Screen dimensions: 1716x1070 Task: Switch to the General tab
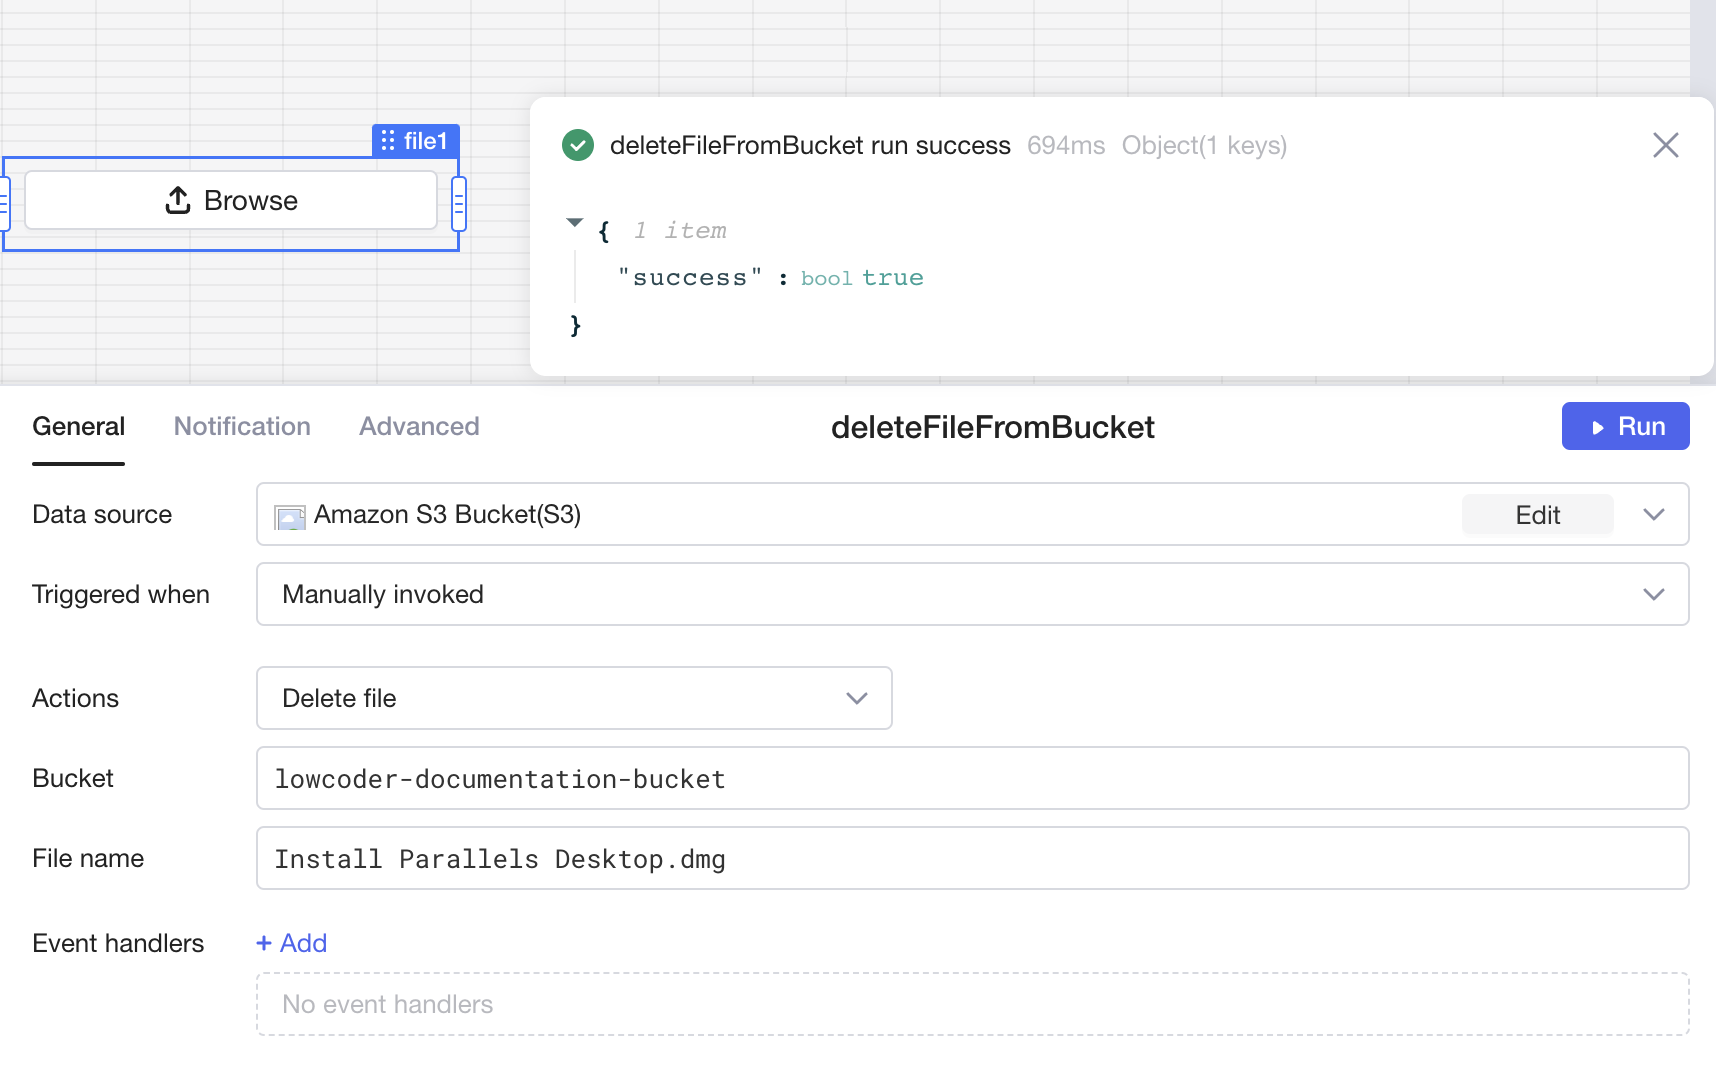79,427
